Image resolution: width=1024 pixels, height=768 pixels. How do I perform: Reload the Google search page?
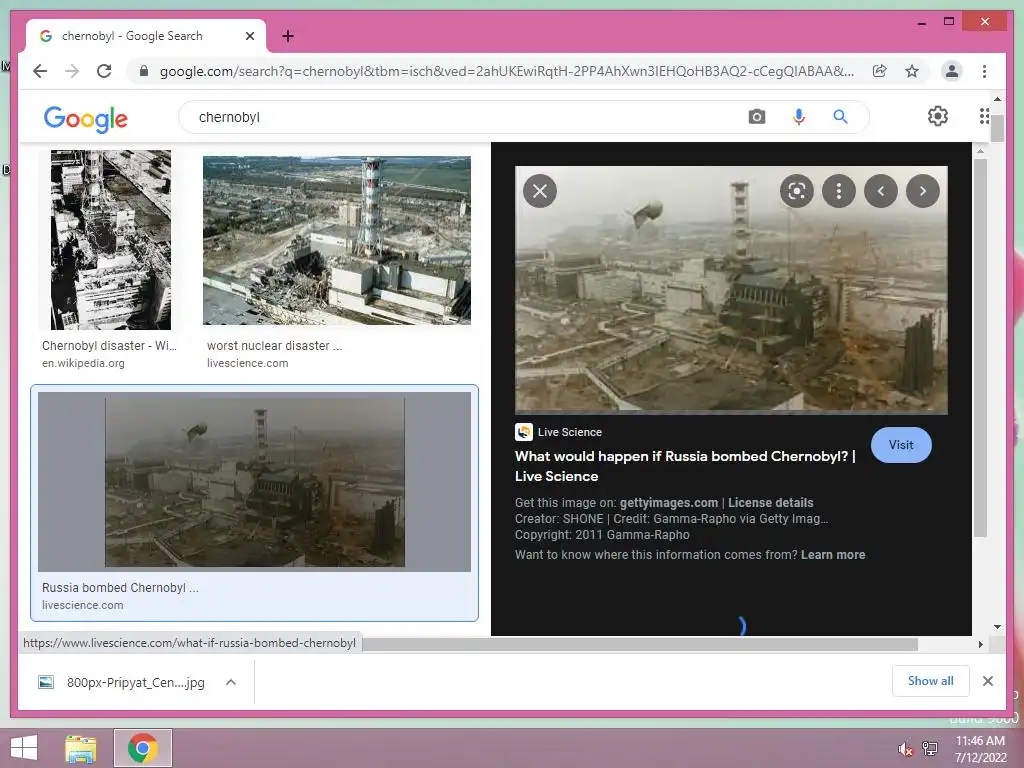point(104,71)
